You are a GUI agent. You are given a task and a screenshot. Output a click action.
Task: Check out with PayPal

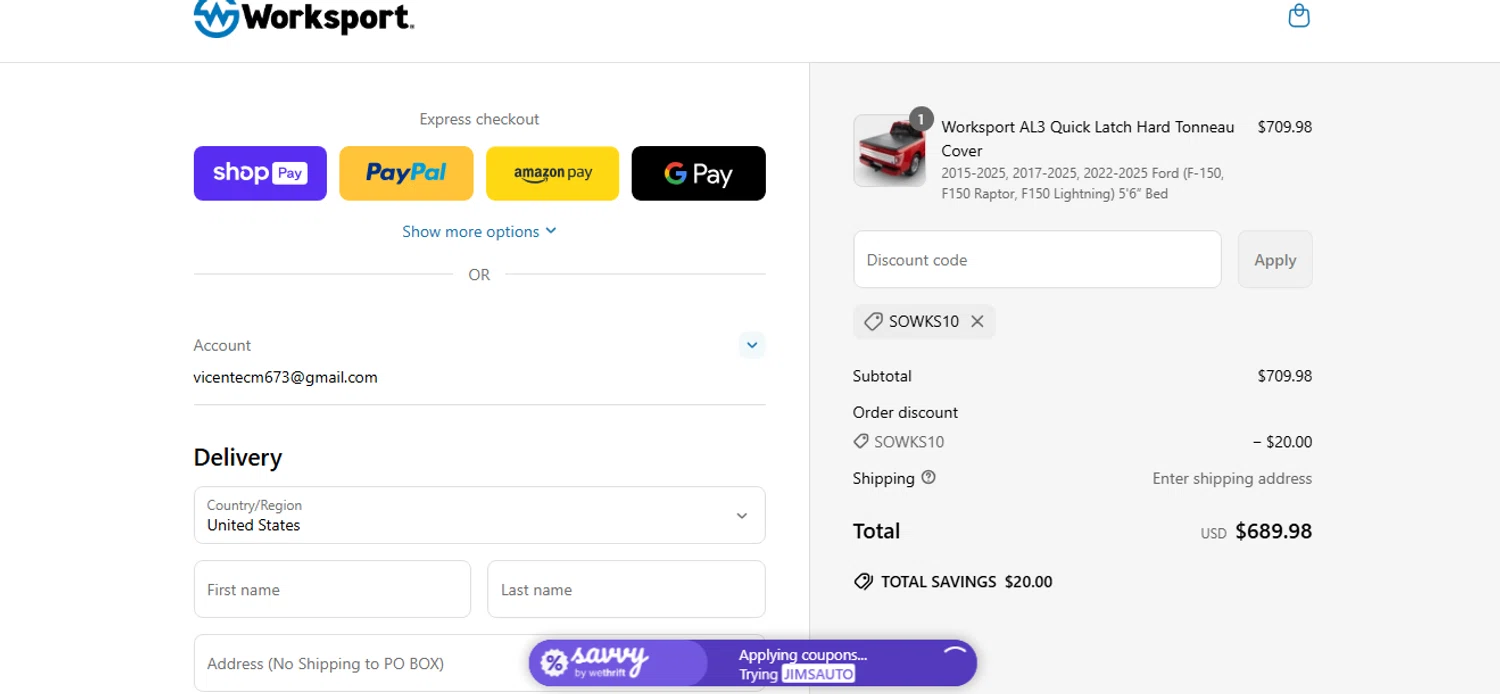(406, 173)
